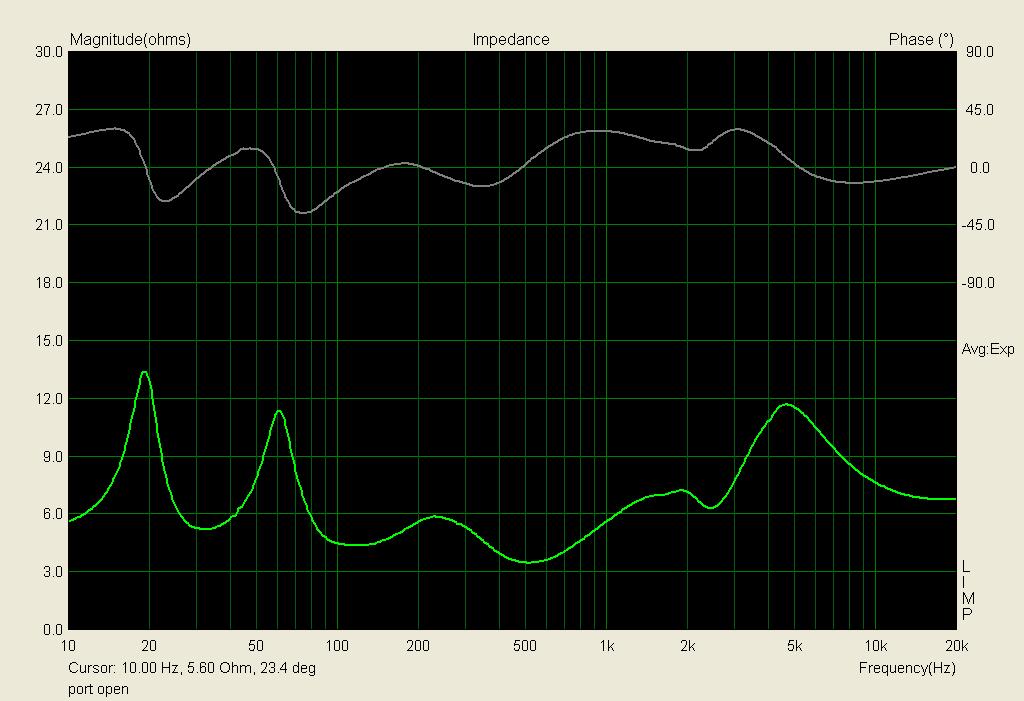The width and height of the screenshot is (1024, 701).
Task: Click the 27.0 magnitude axis value
Action: tap(49, 110)
